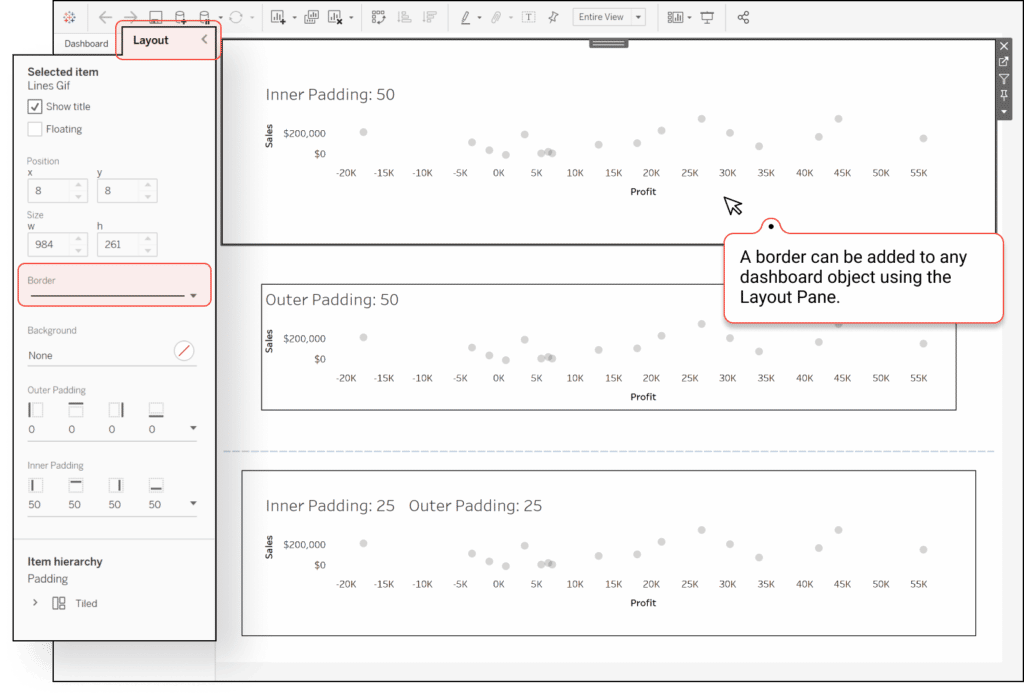
Task: Save the workbook with the Save icon
Action: 155,18
